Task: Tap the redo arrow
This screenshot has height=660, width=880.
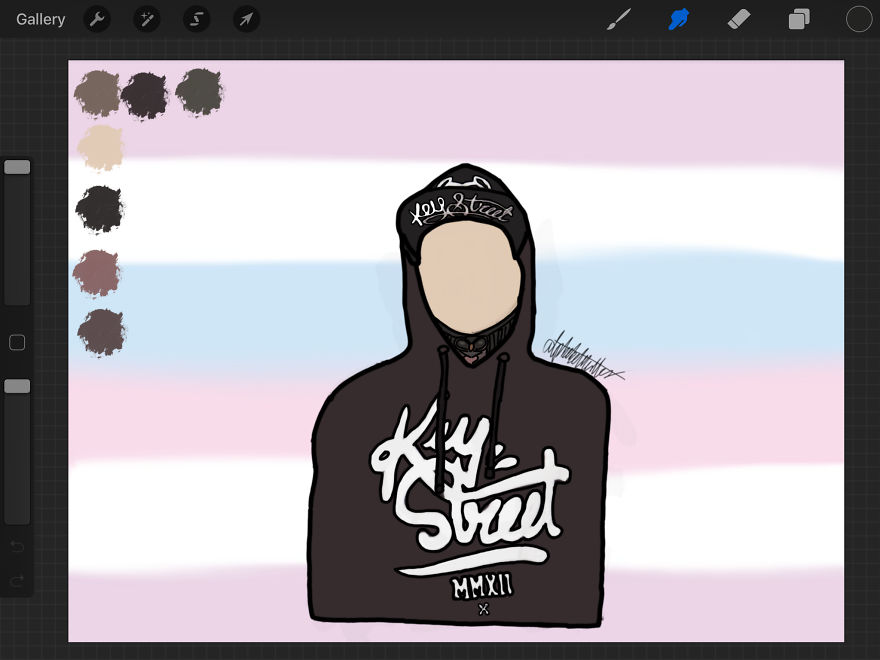Action: click(x=17, y=581)
